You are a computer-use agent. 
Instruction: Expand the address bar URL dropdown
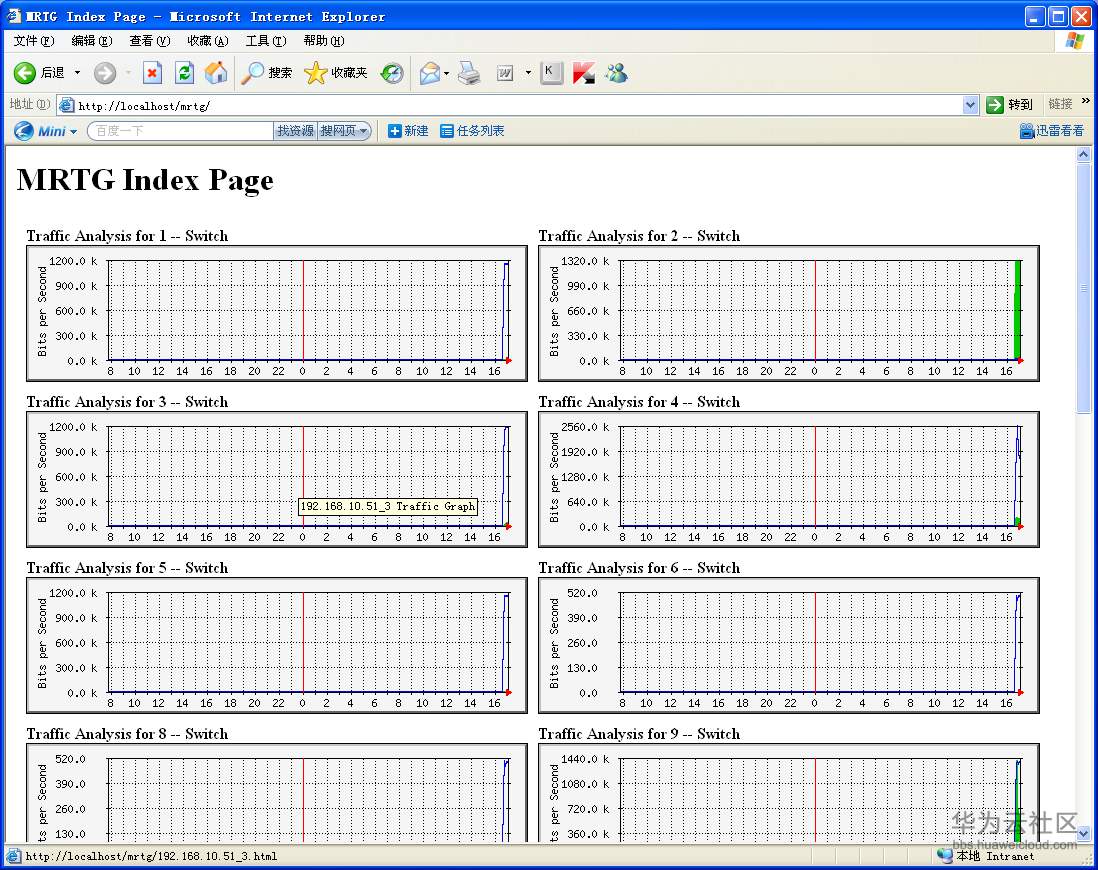point(970,105)
